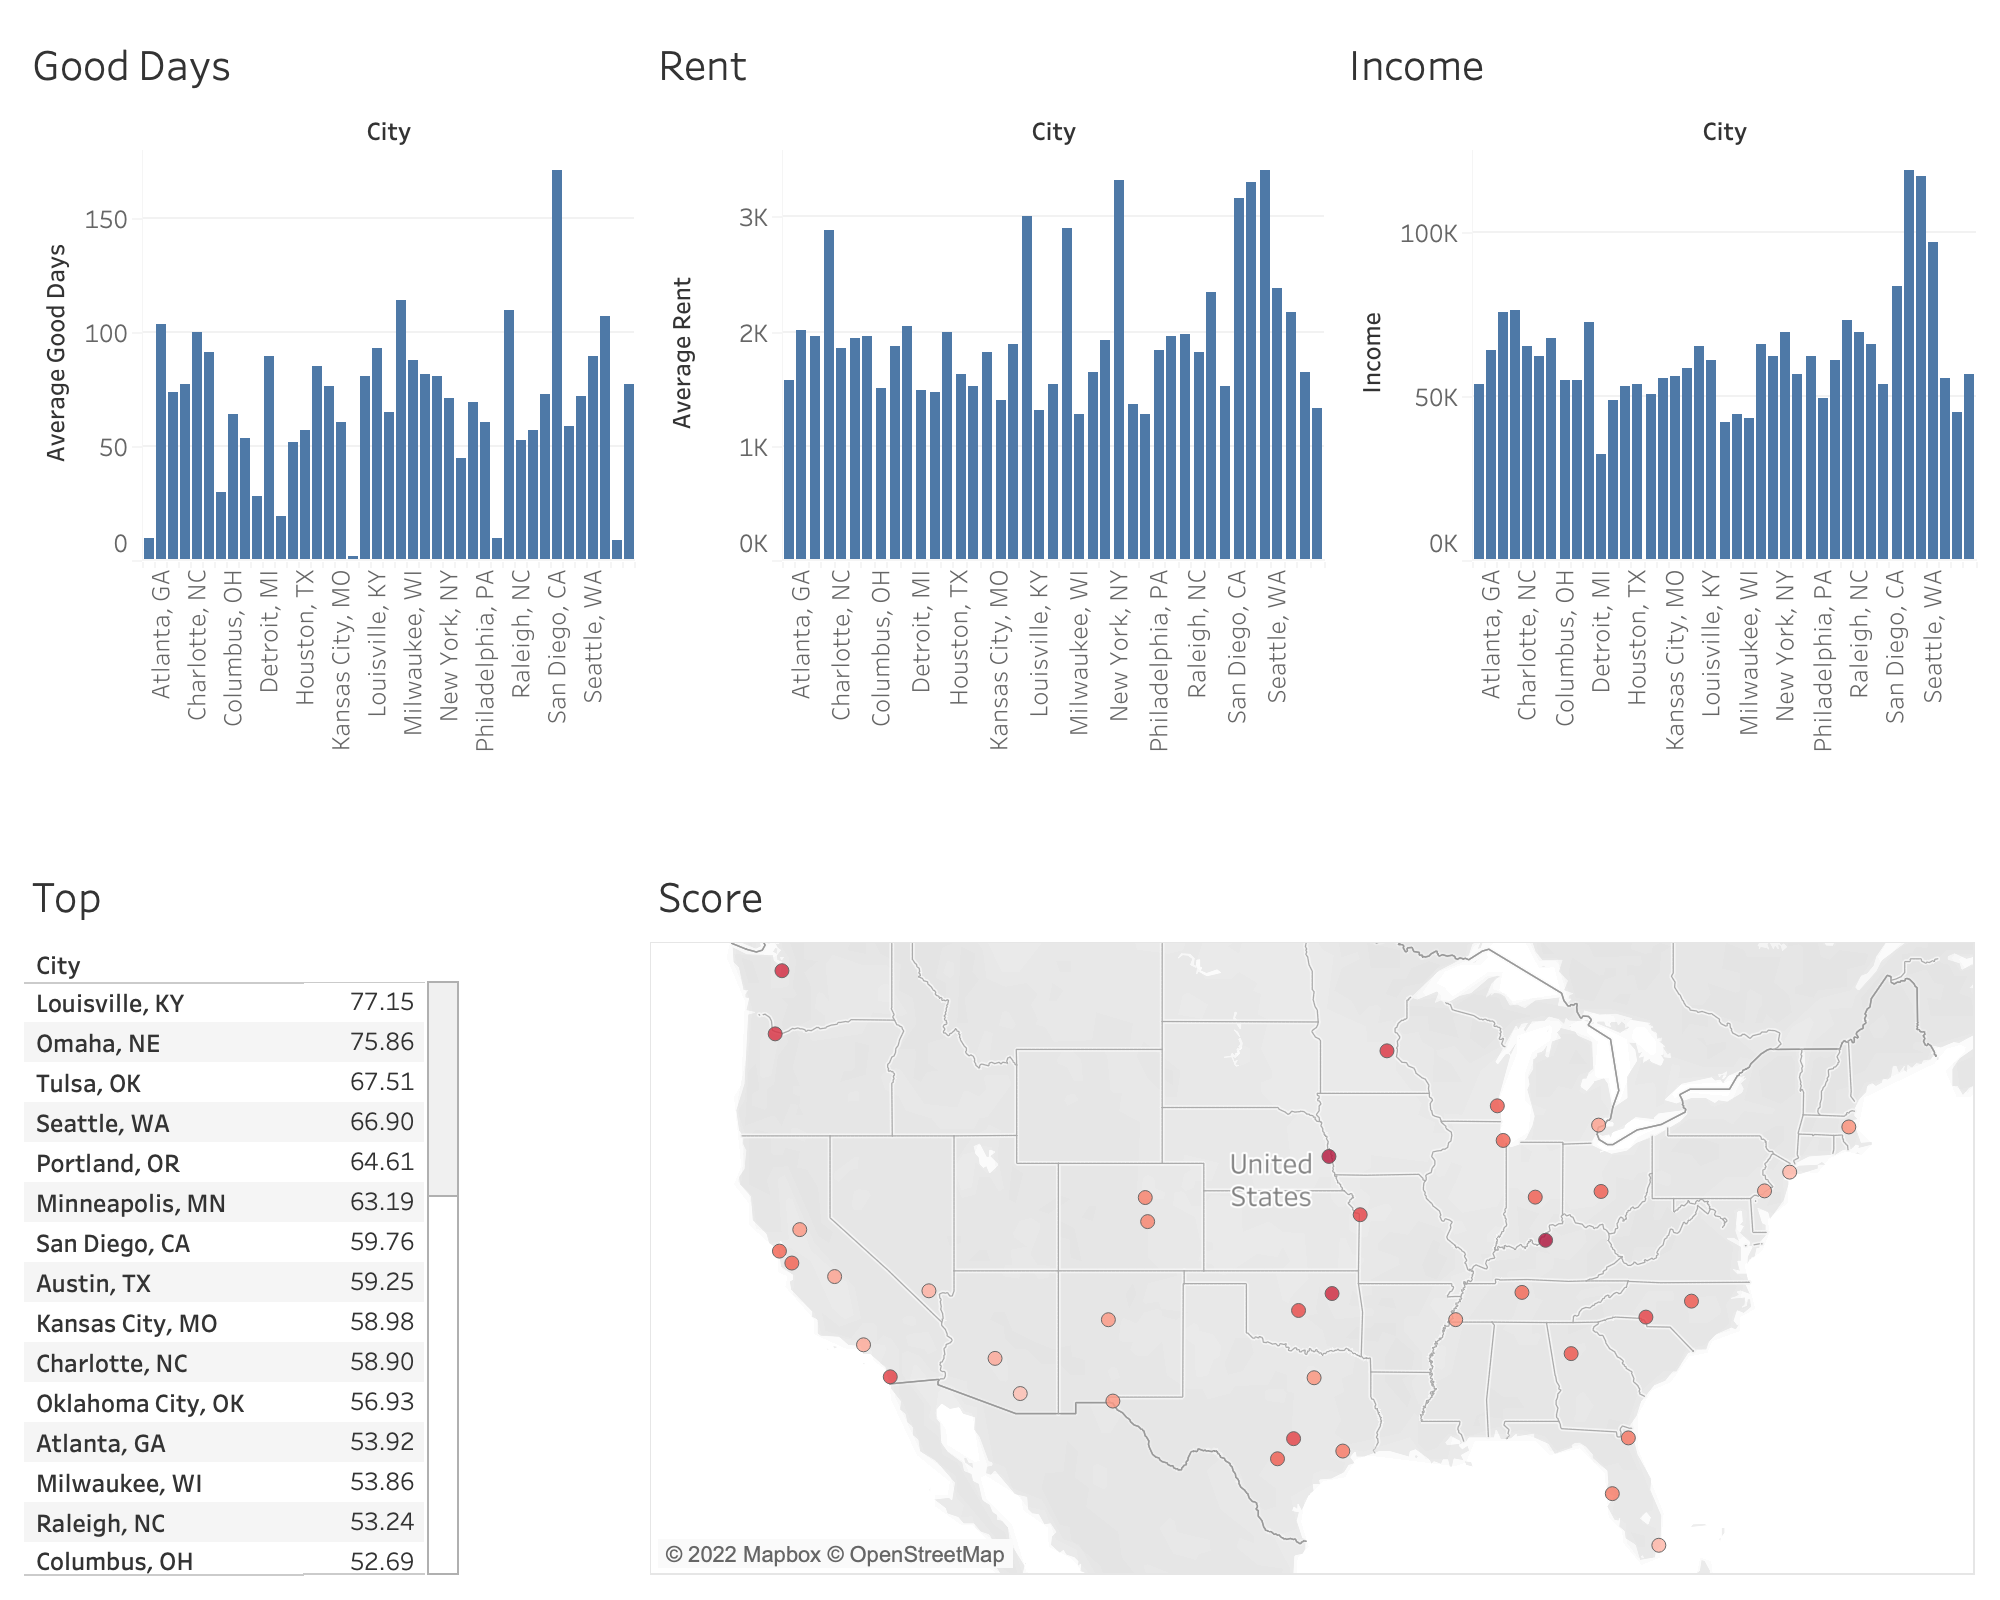Select the Boston dot on the map
2000x1600 pixels.
pos(1849,1127)
